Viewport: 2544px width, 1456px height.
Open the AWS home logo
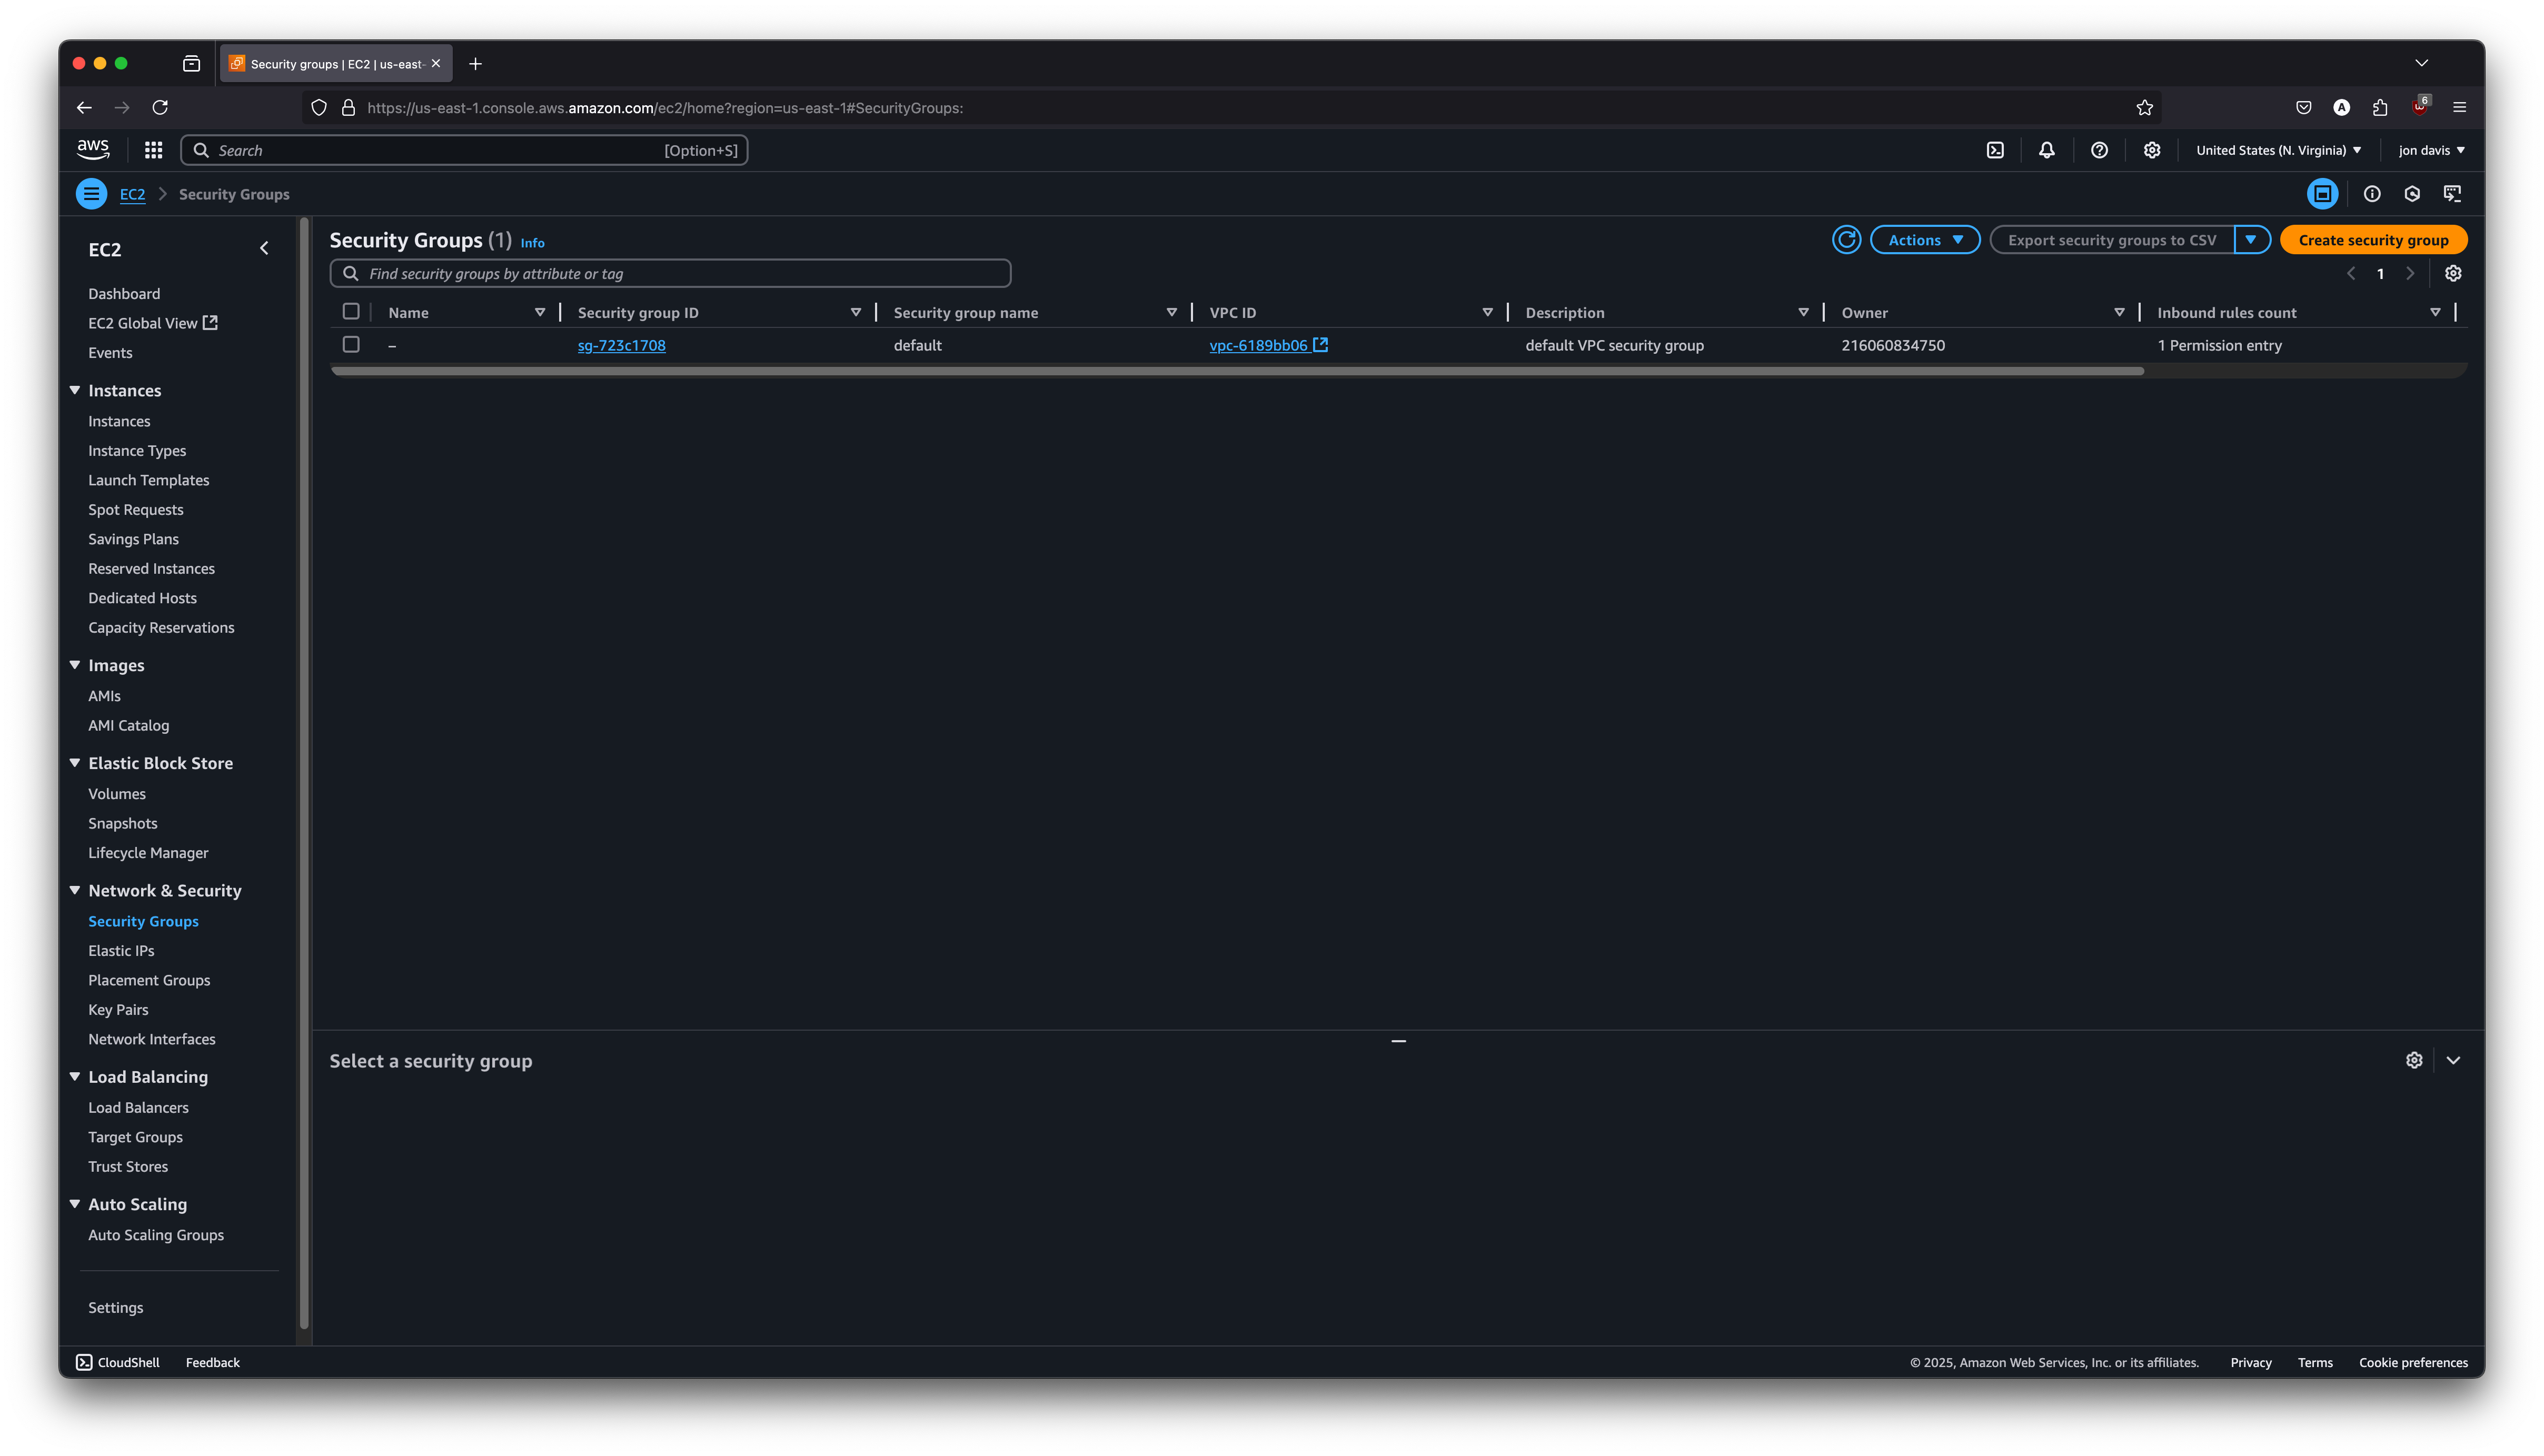point(93,150)
